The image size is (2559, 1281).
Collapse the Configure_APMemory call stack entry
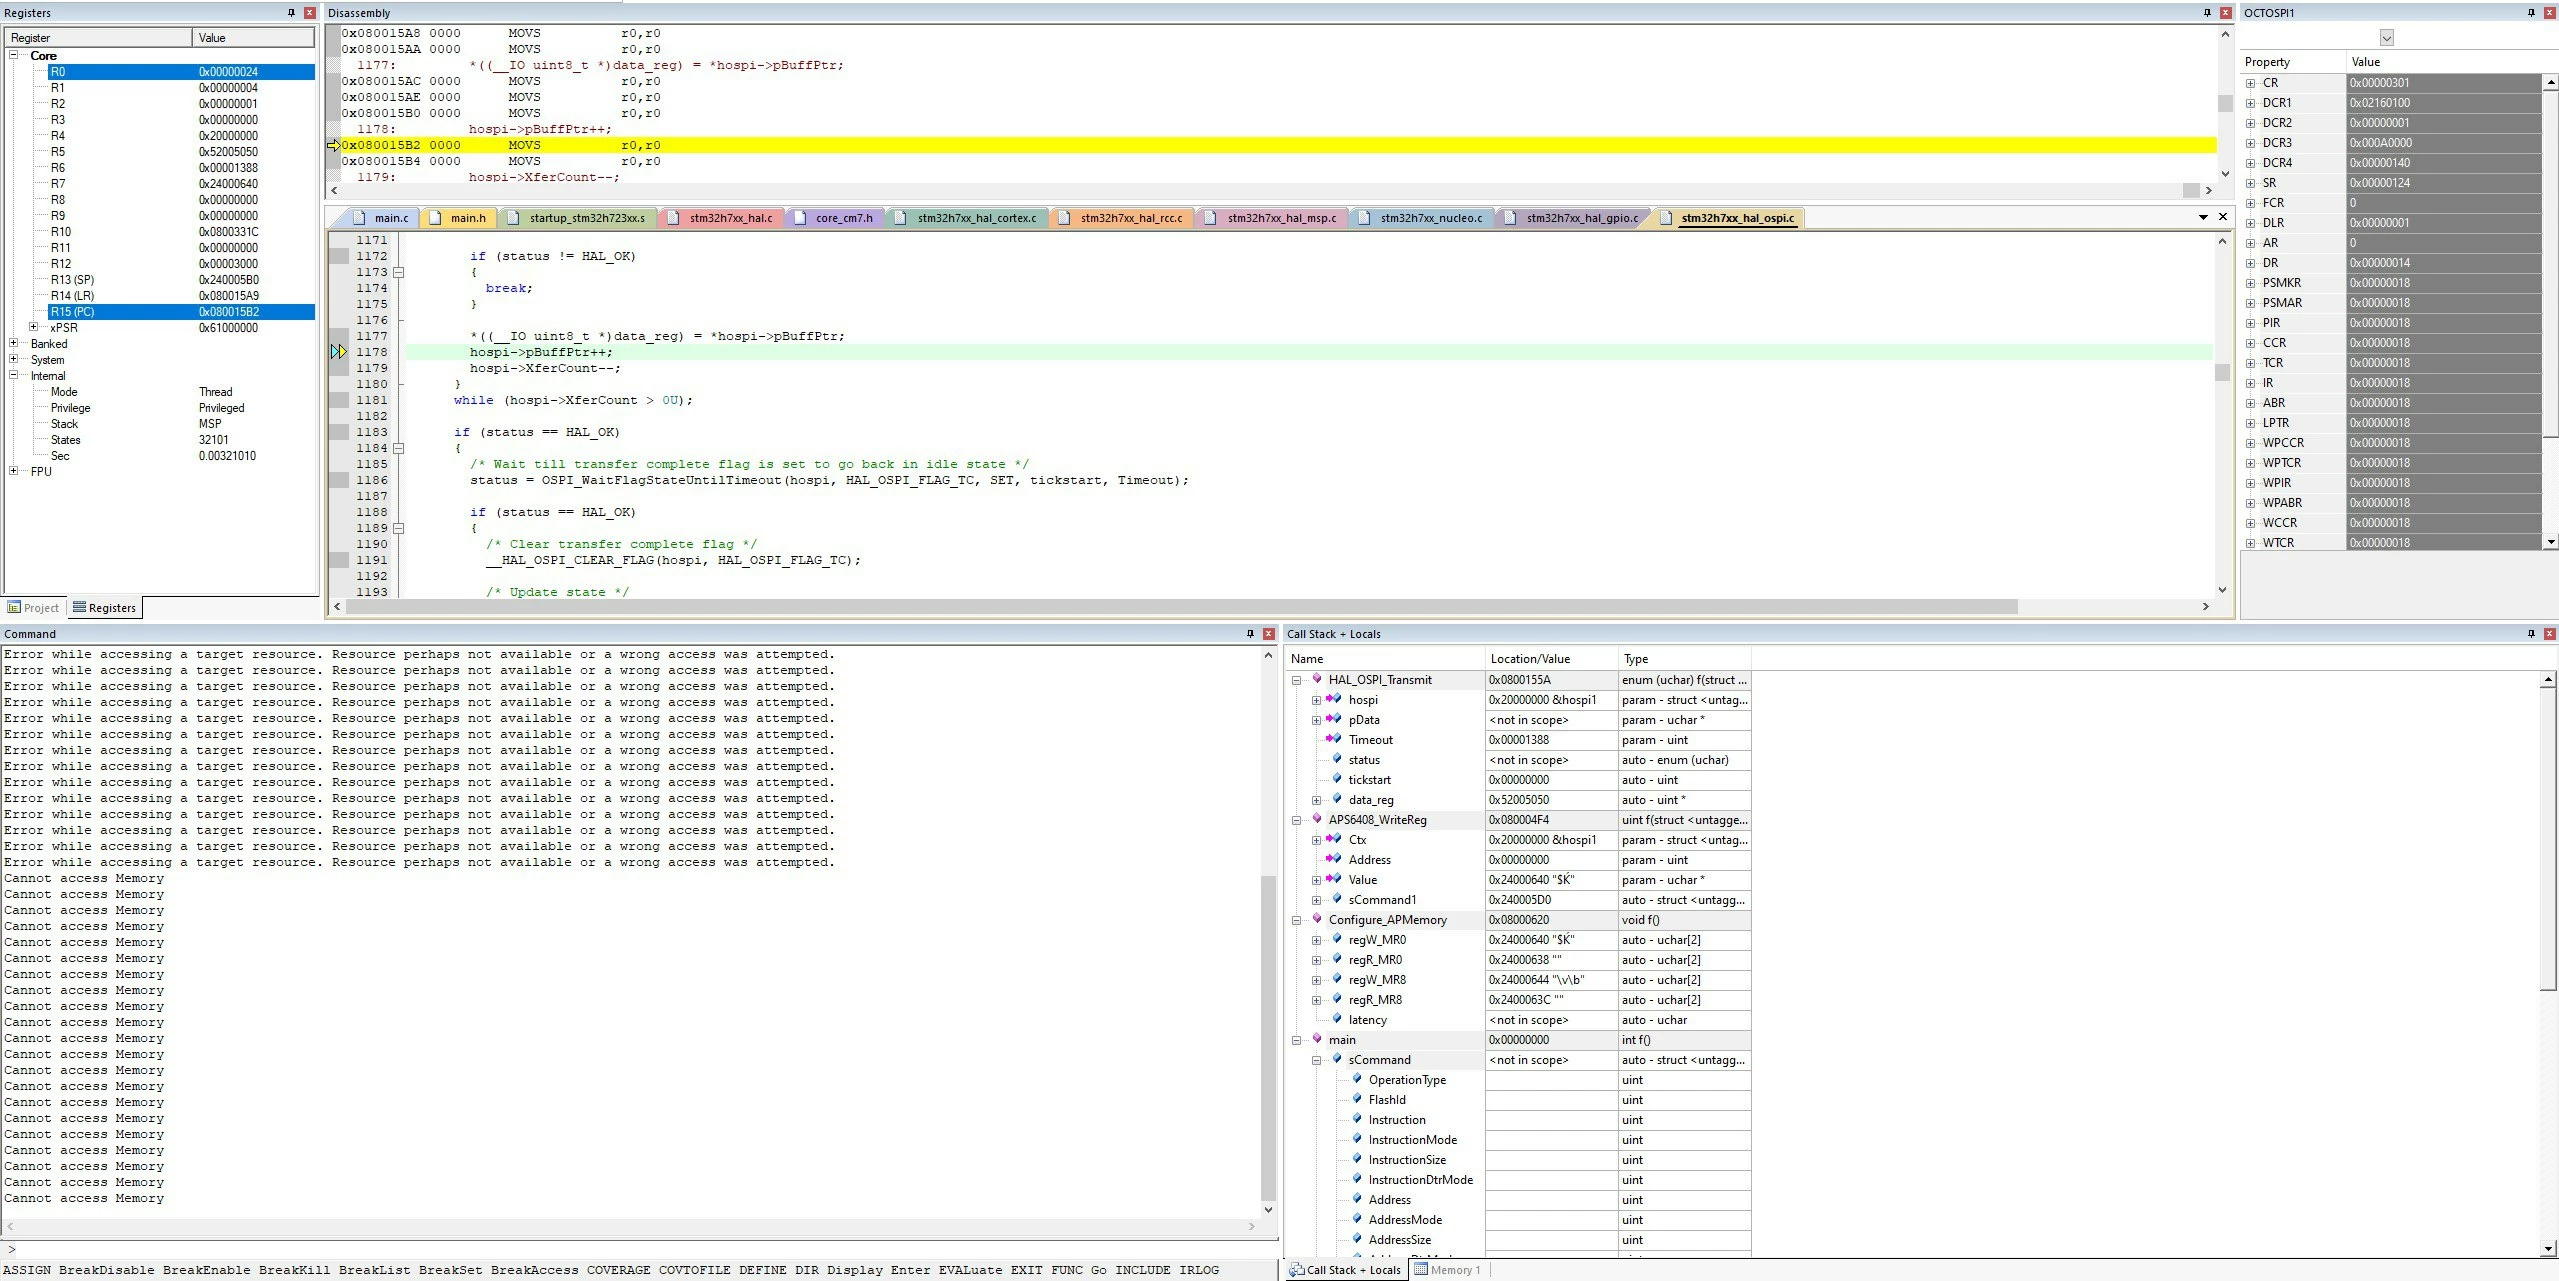1297,920
